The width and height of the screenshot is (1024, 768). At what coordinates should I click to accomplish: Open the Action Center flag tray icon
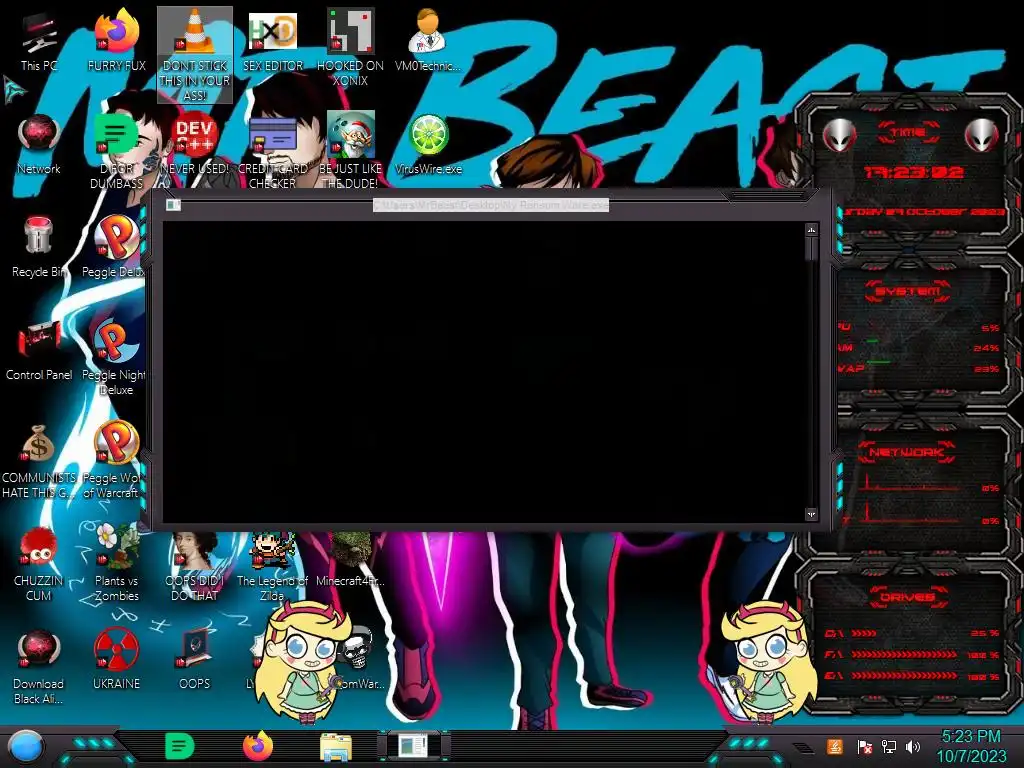(x=865, y=746)
